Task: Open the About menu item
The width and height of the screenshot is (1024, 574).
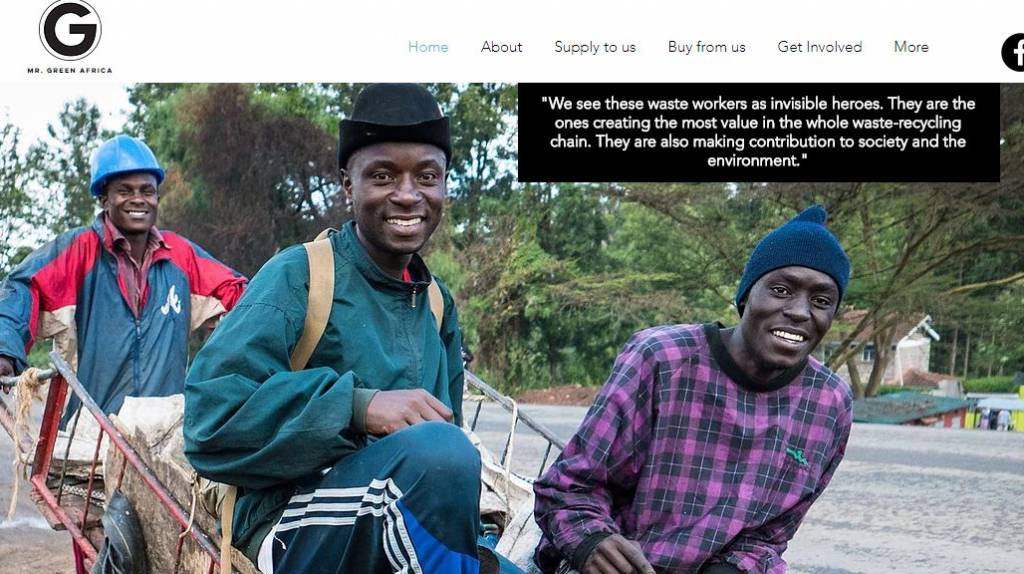Action: (x=502, y=47)
